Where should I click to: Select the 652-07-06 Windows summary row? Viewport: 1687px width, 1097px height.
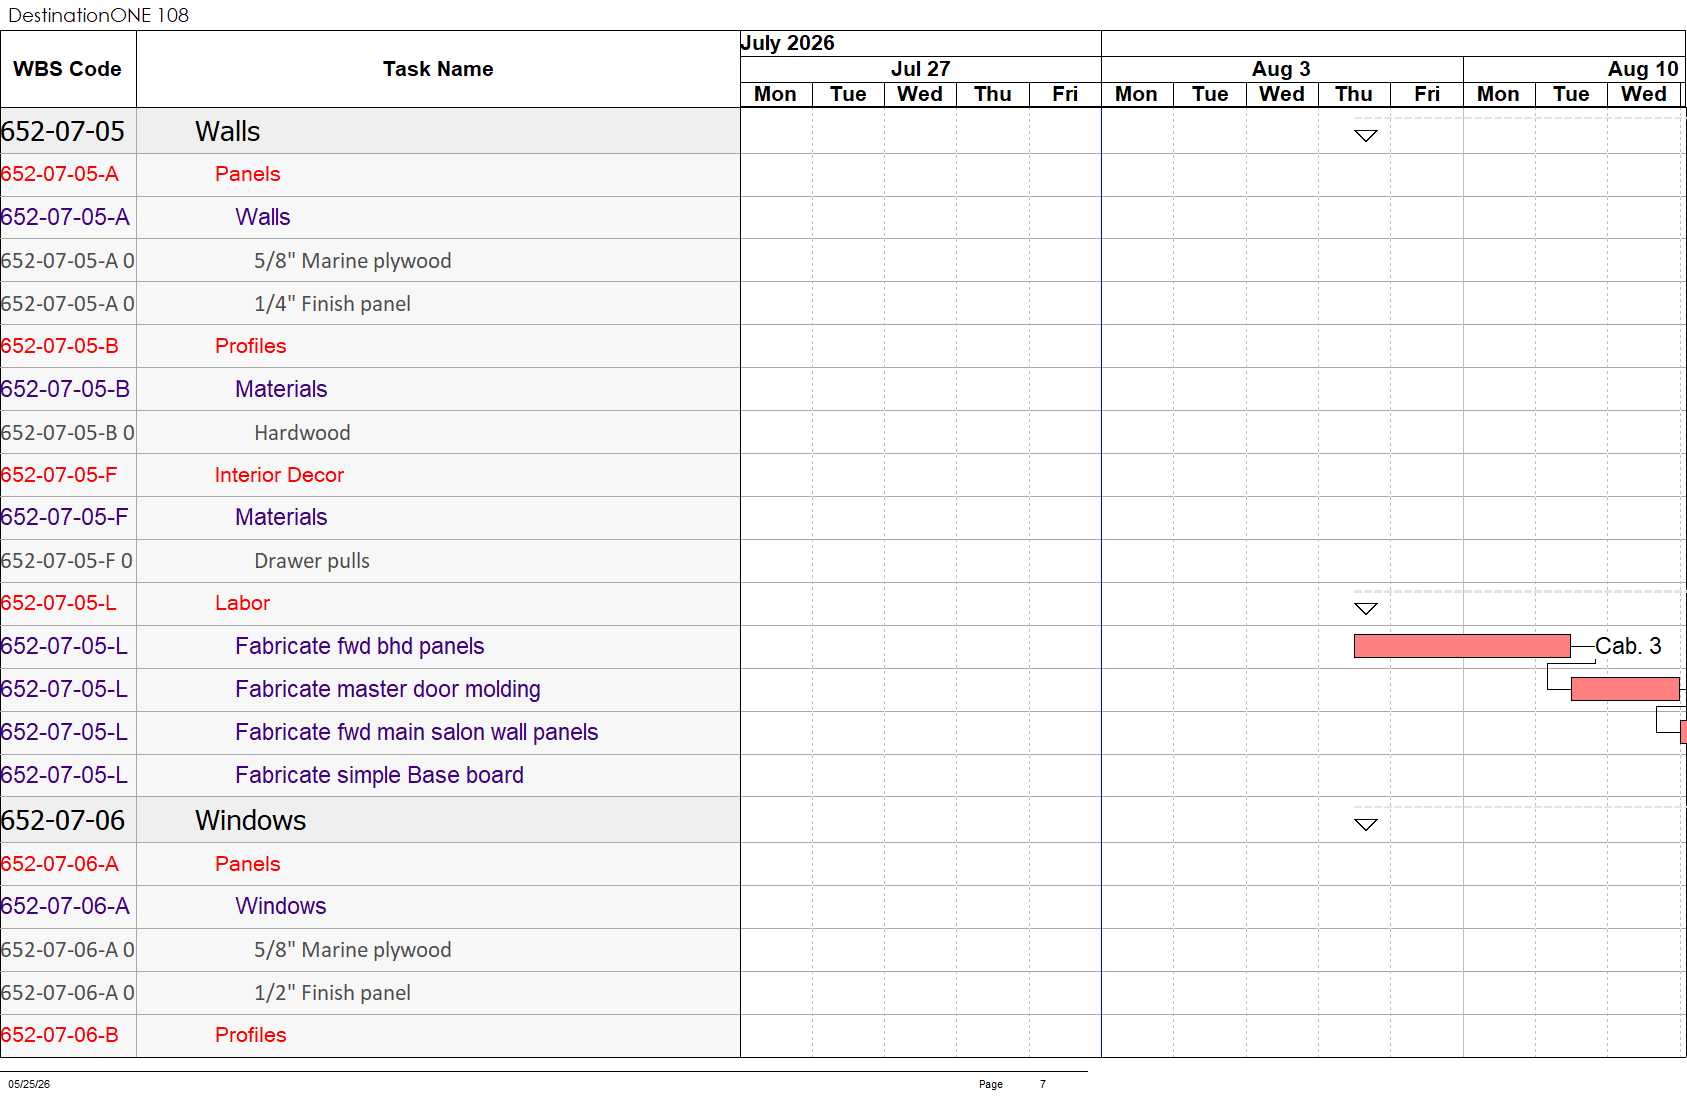click(370, 820)
